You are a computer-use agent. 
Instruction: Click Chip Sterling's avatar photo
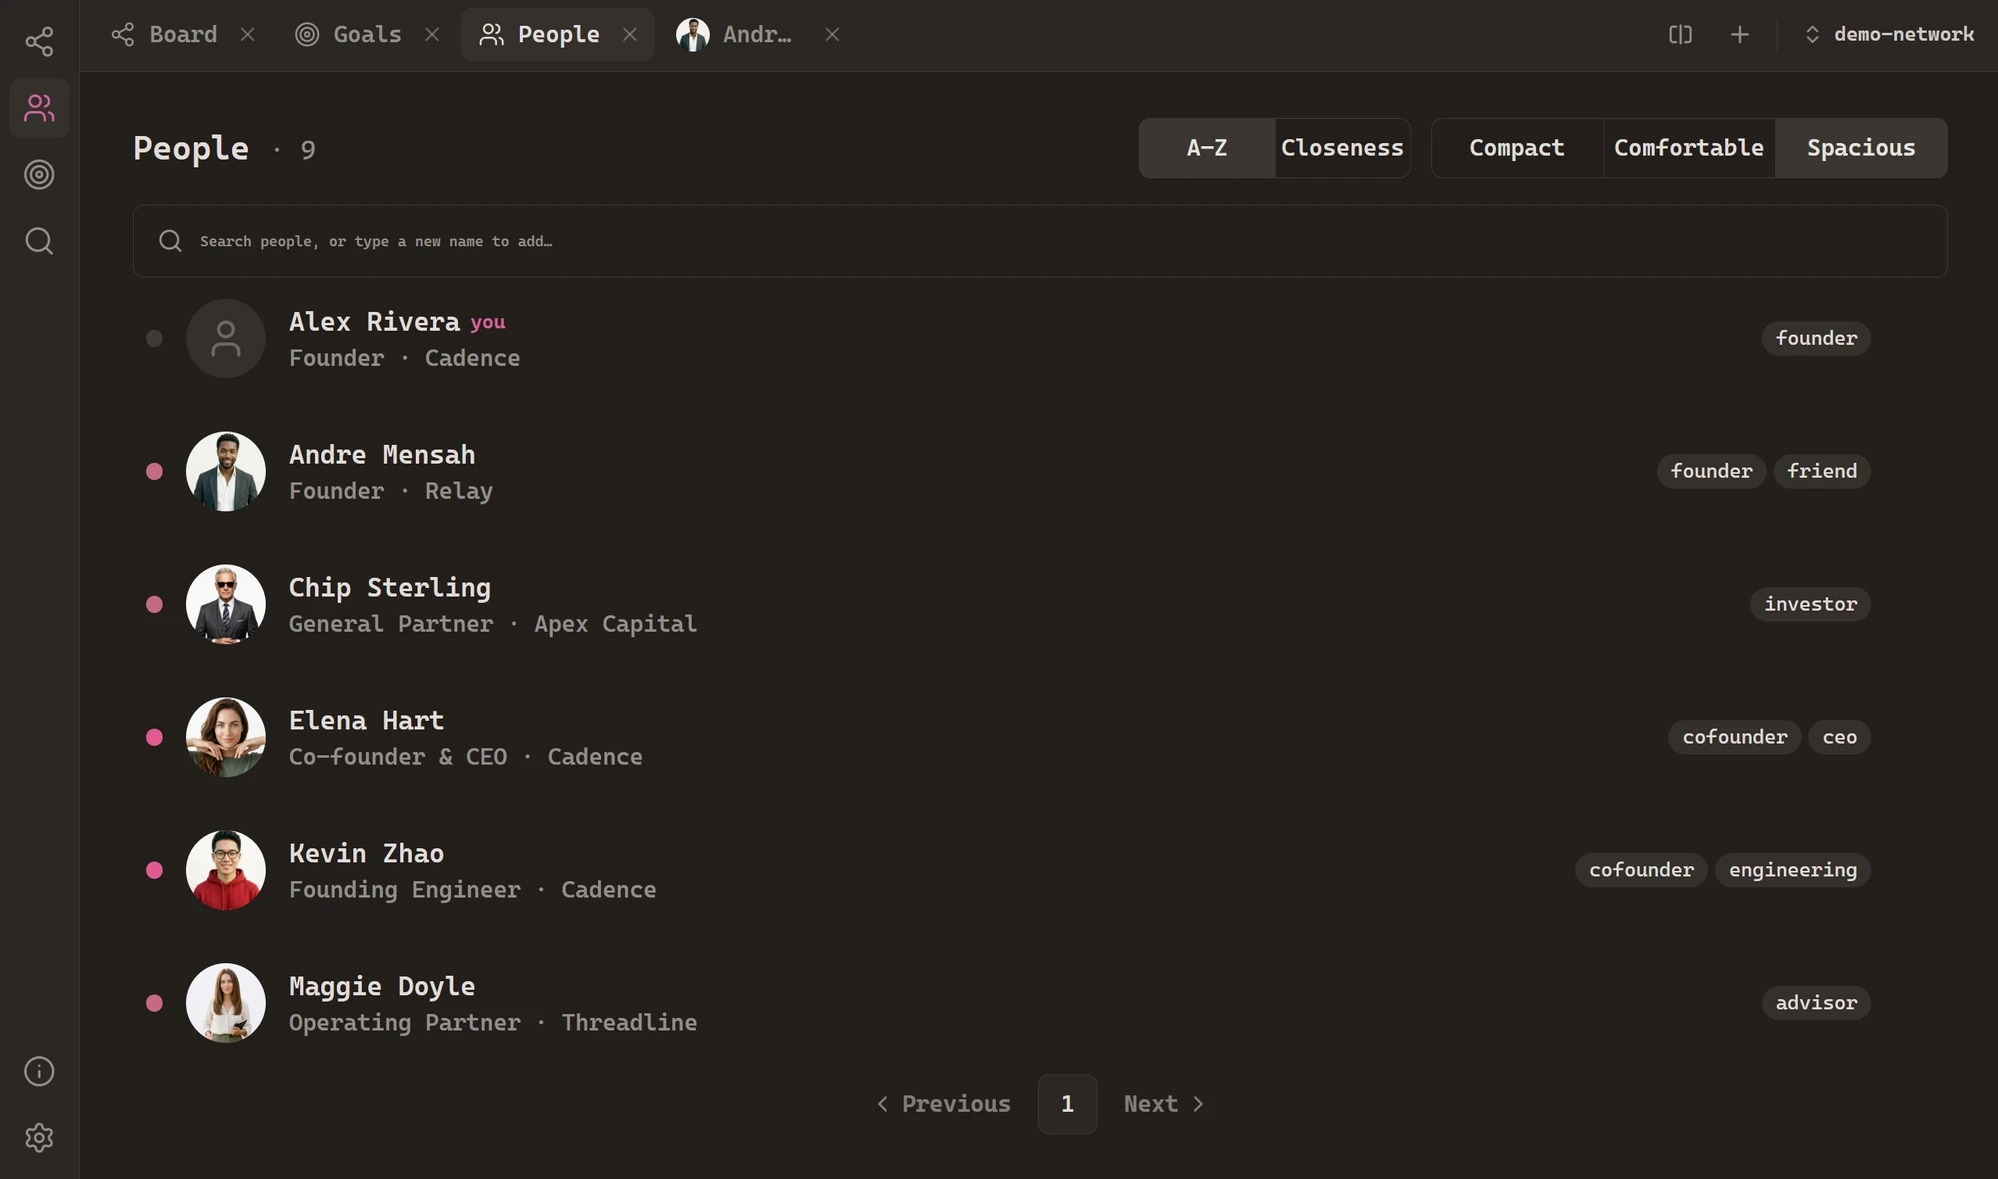click(x=226, y=604)
